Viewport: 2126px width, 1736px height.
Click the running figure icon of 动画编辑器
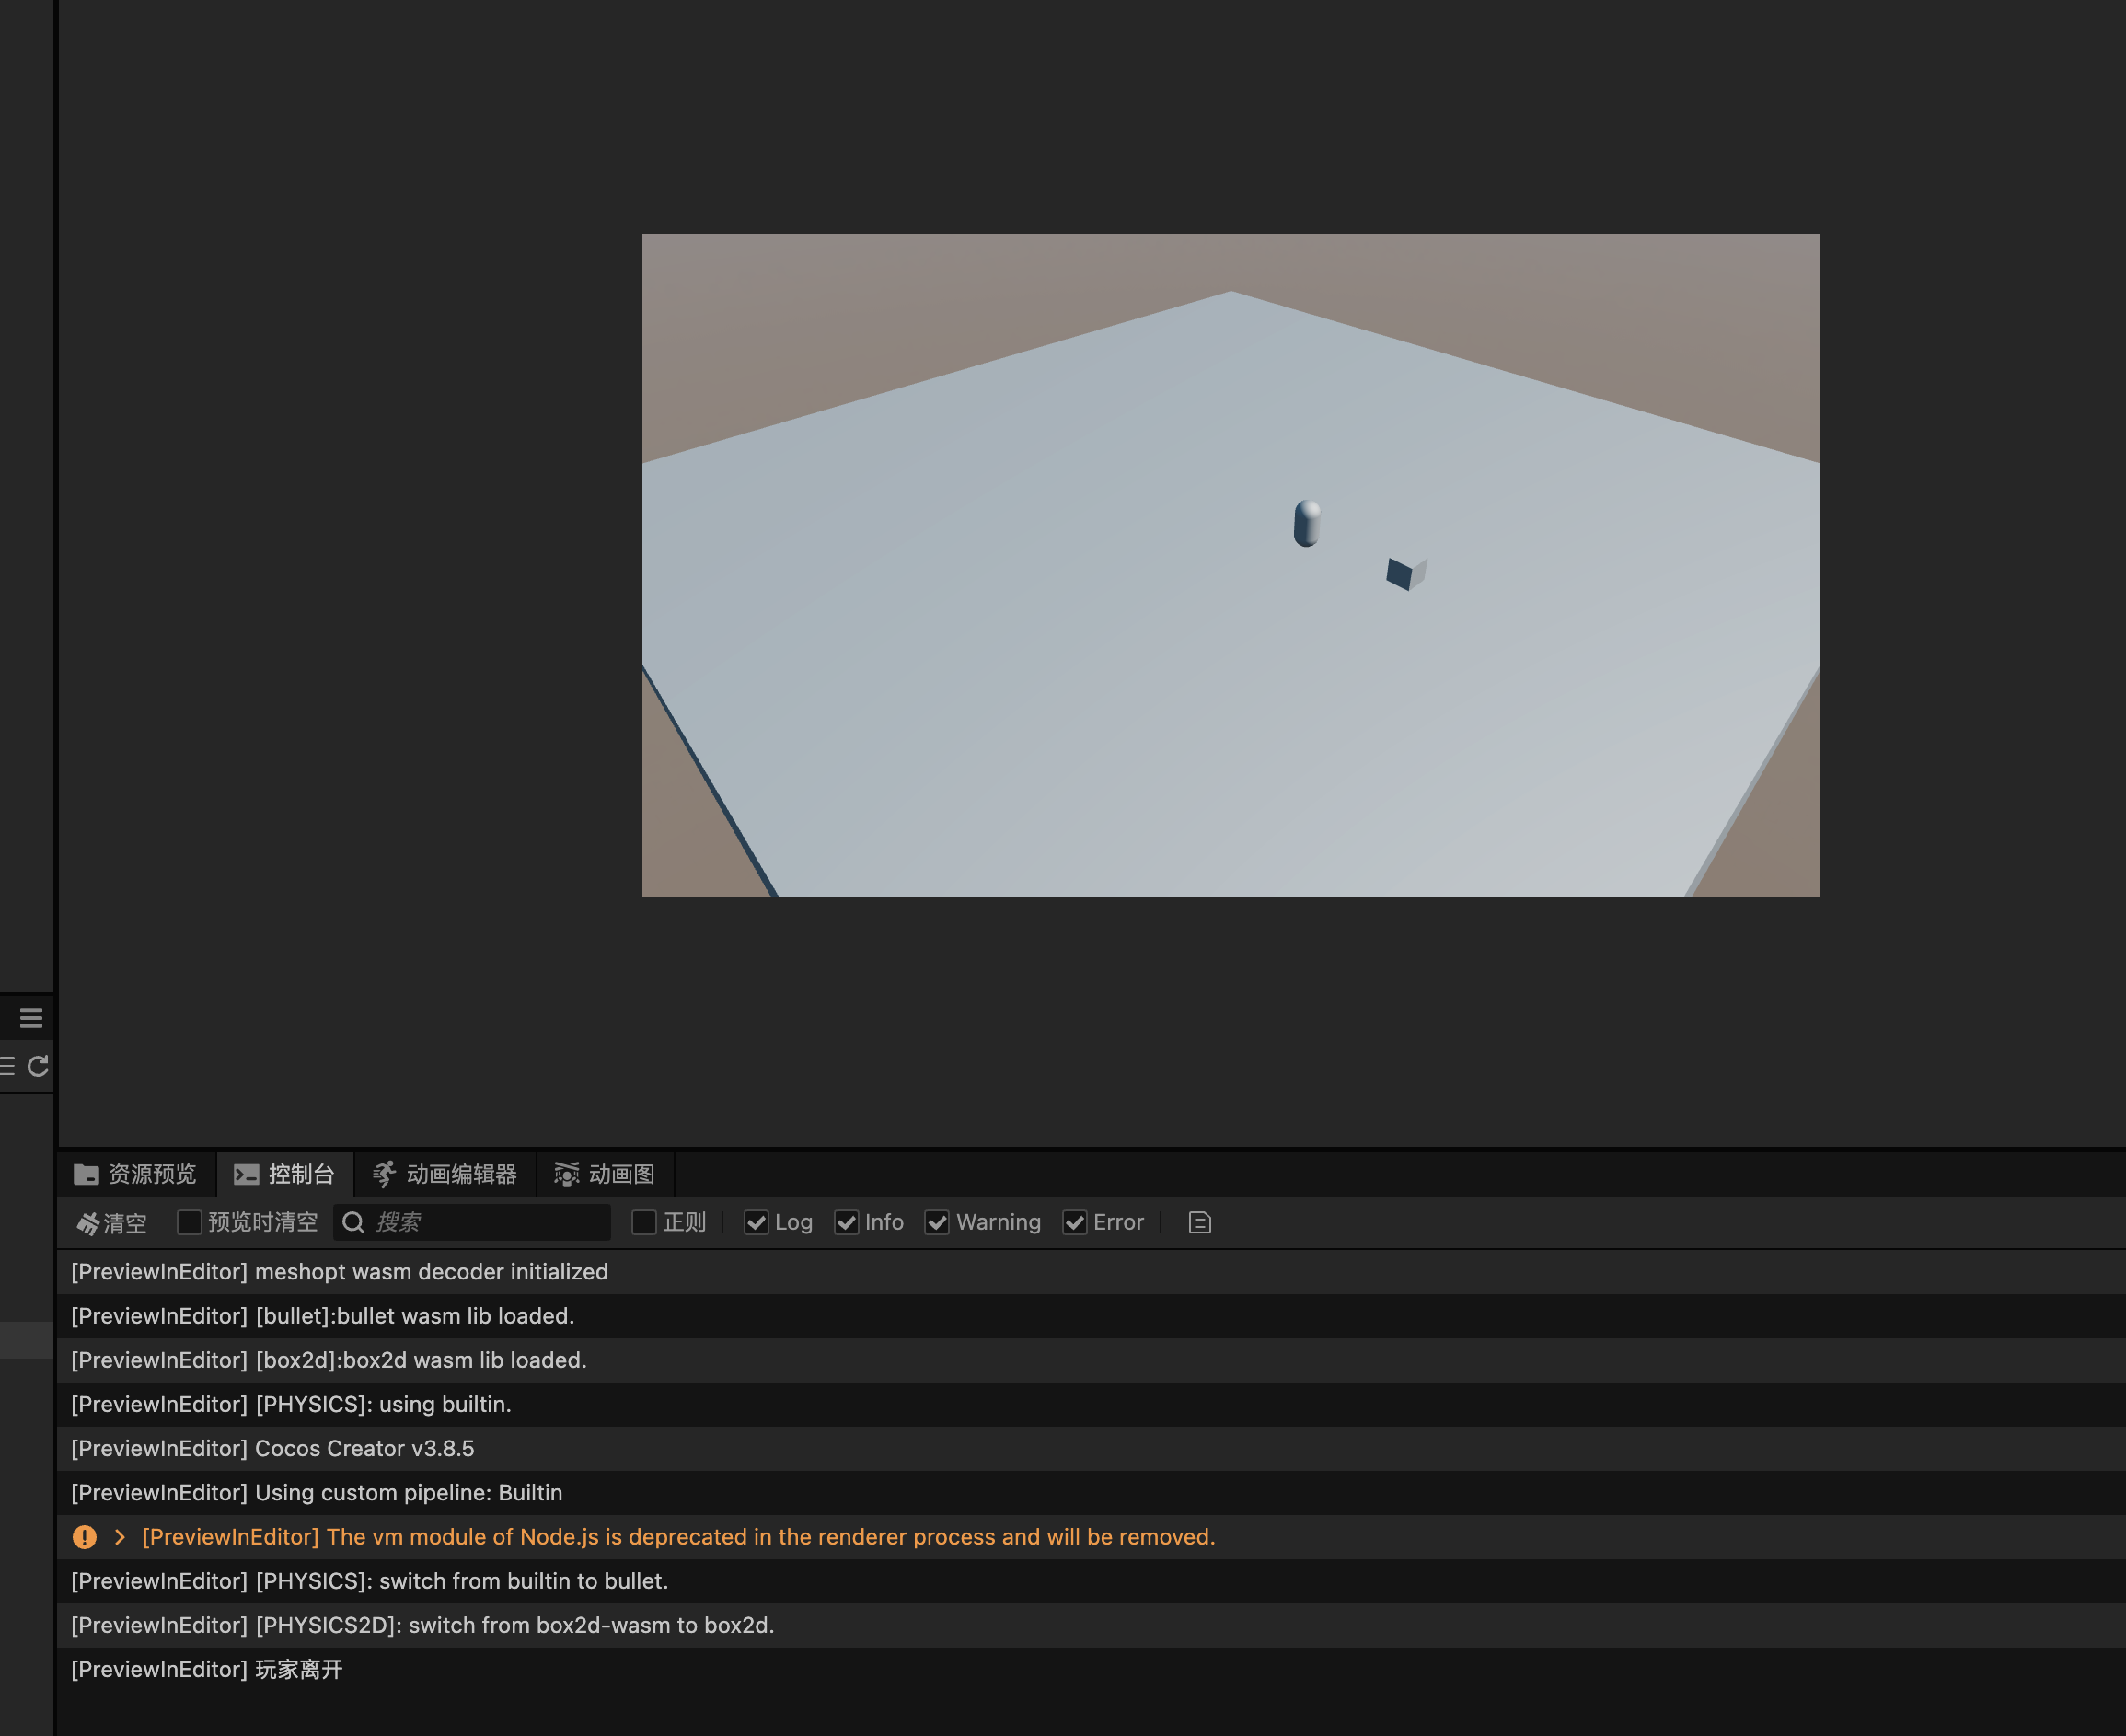coord(384,1174)
